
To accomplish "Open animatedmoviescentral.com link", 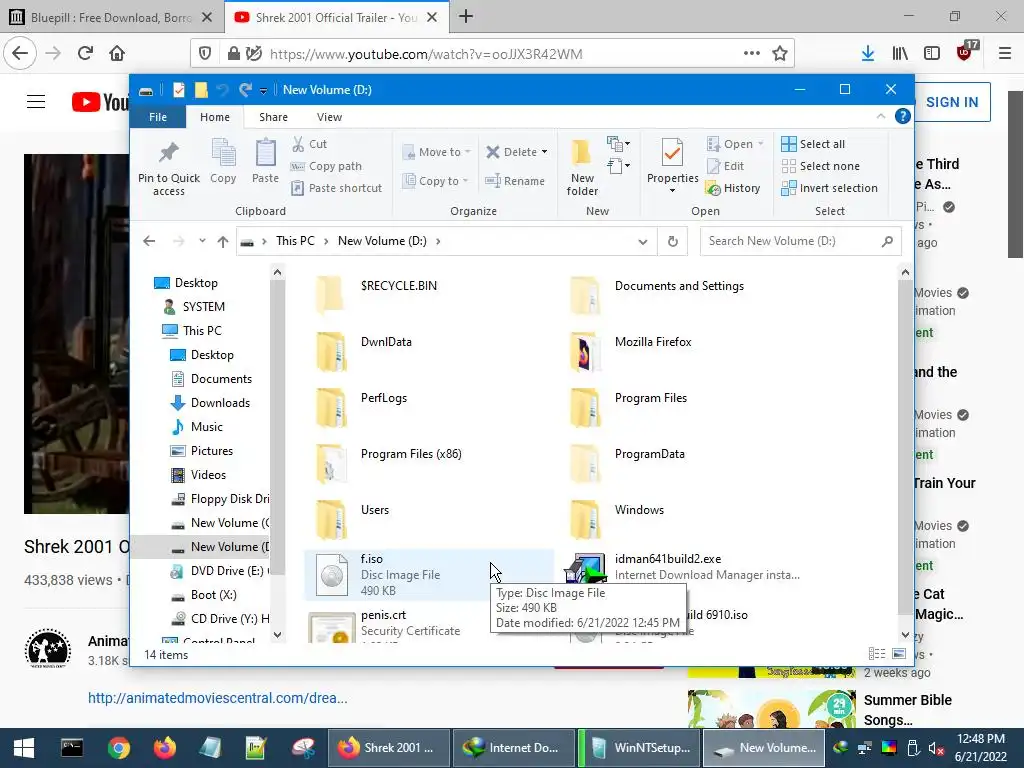I will point(217,698).
